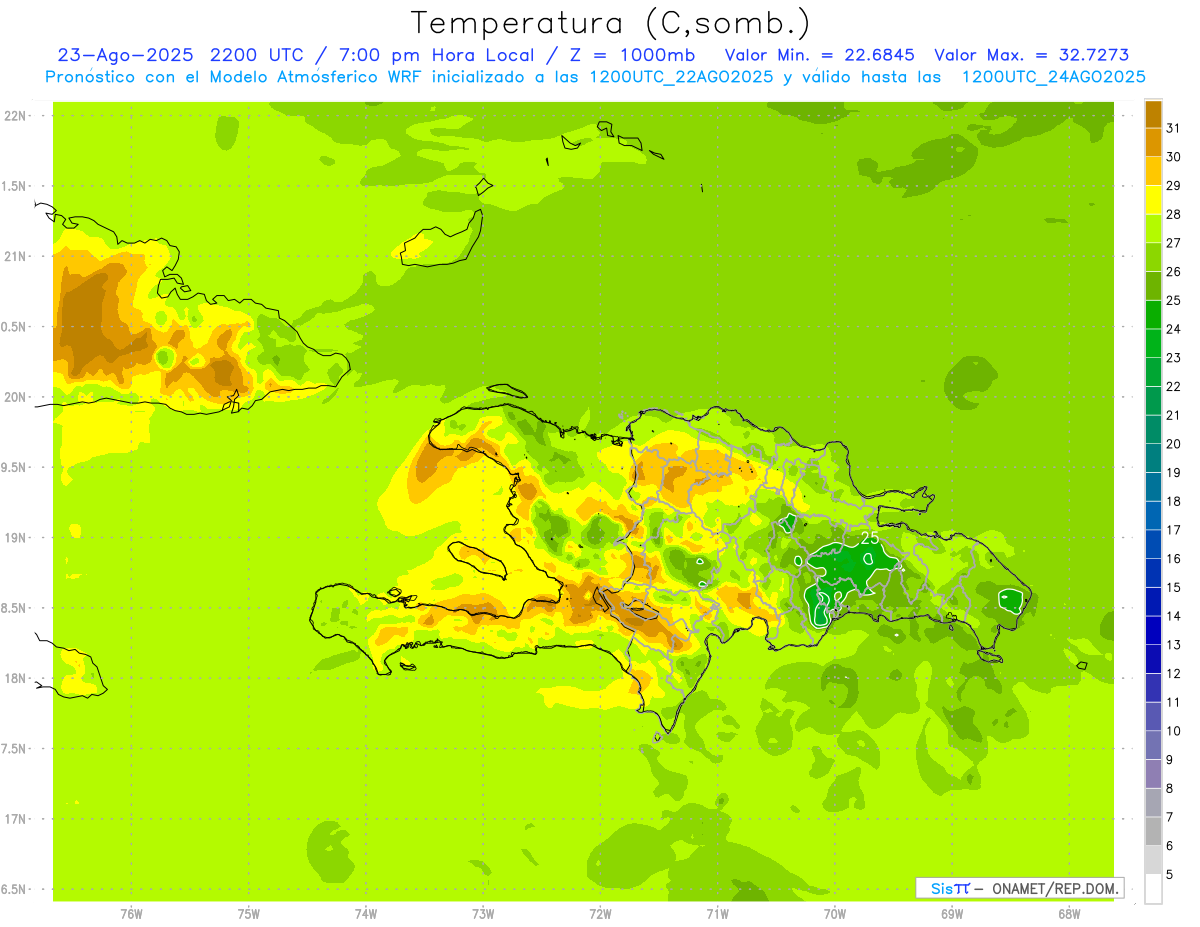Pick the blue swatch between 16 and 17

click(x=1153, y=544)
